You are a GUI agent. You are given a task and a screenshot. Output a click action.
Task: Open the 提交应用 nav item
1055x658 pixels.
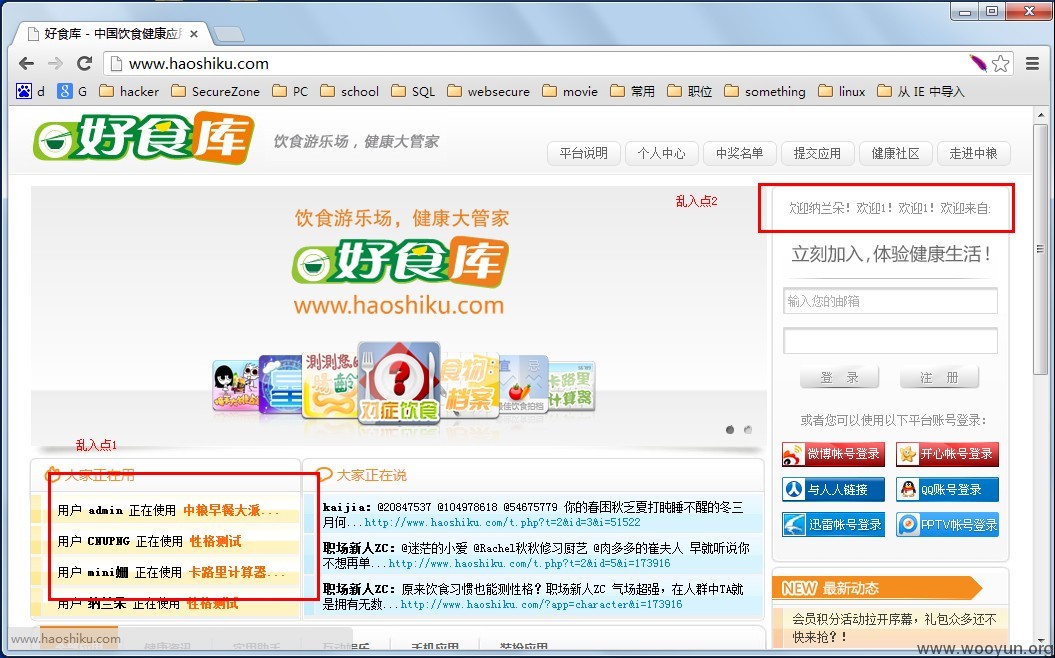coord(817,153)
